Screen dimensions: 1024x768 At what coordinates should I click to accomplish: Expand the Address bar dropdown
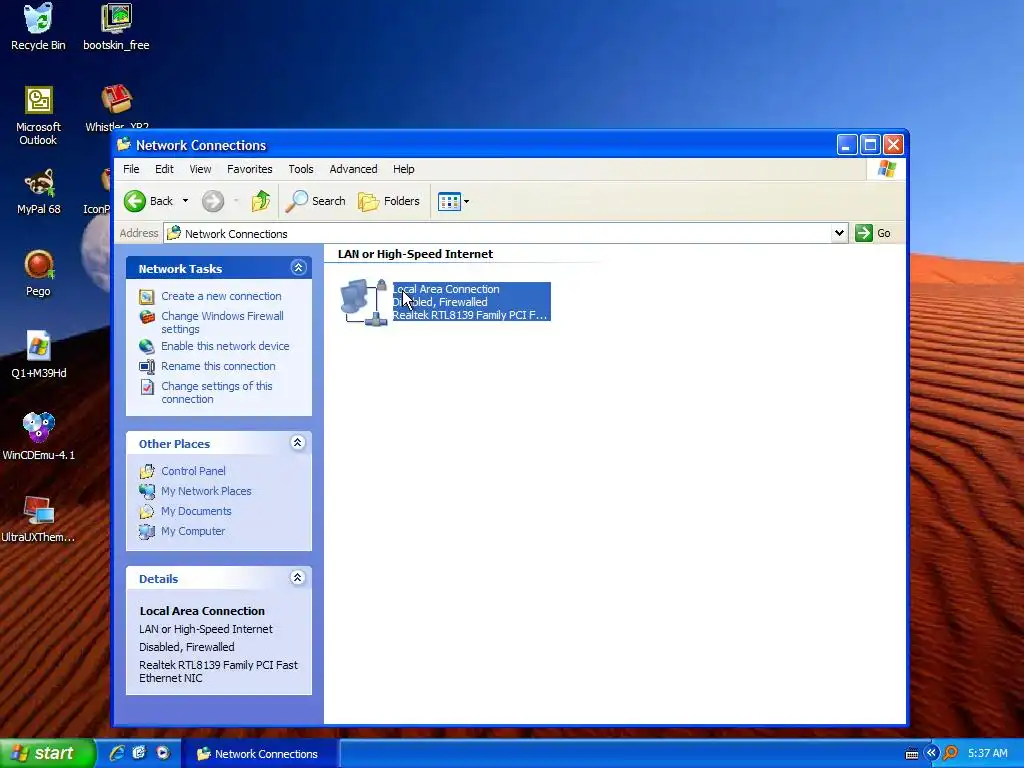click(839, 233)
